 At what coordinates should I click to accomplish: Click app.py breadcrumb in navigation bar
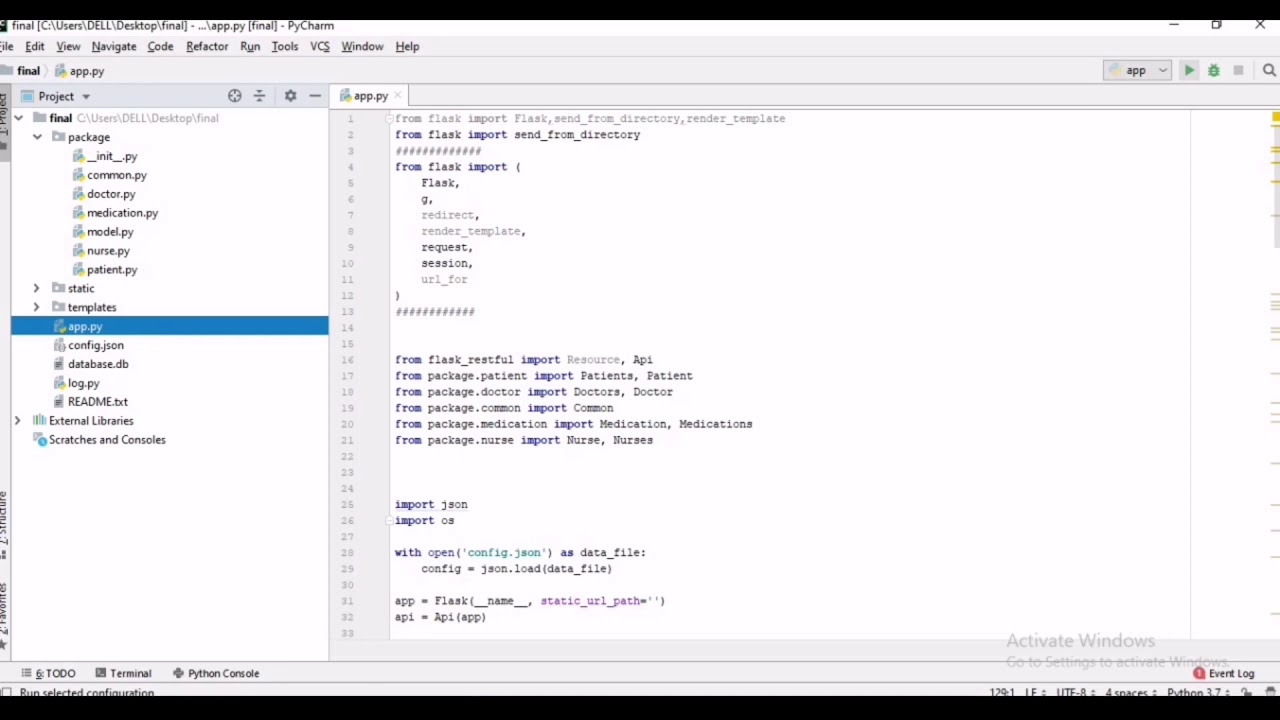tap(79, 71)
